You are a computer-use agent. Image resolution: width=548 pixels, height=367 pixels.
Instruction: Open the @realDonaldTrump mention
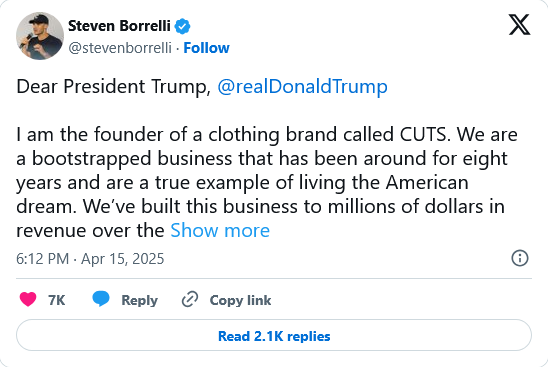pyautogui.click(x=302, y=87)
